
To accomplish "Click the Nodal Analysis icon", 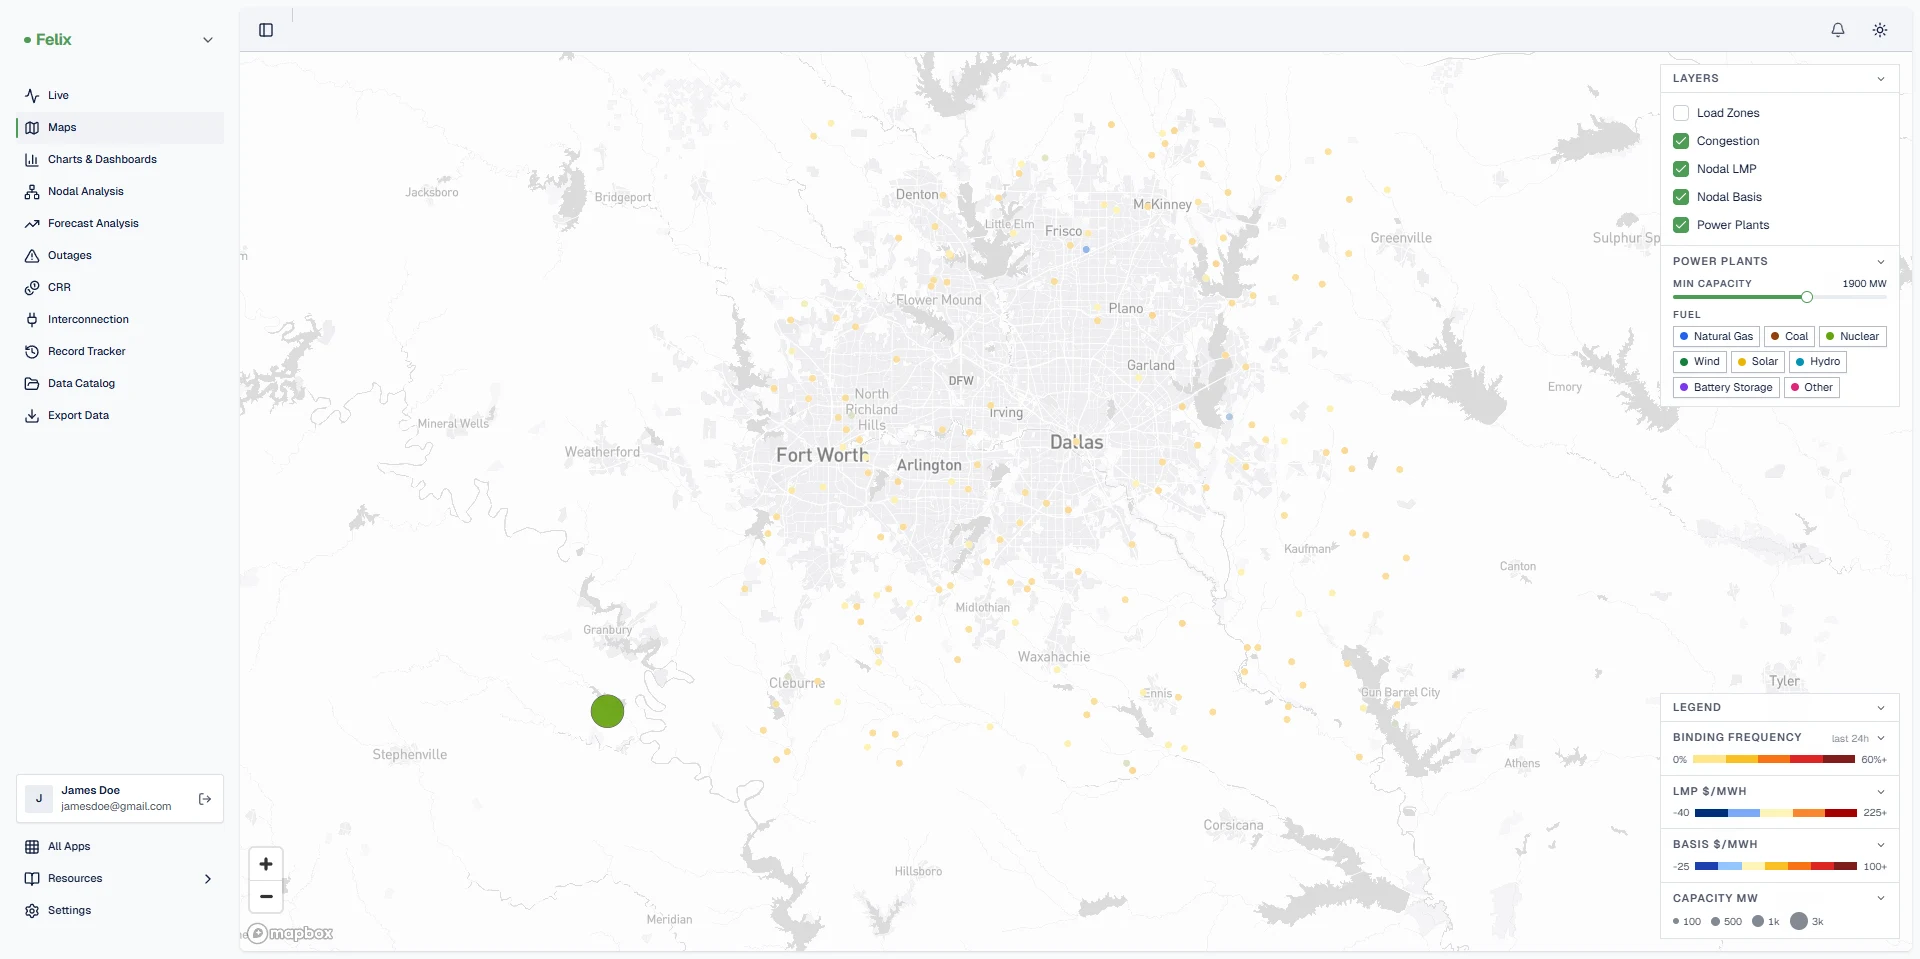I will pos(32,192).
